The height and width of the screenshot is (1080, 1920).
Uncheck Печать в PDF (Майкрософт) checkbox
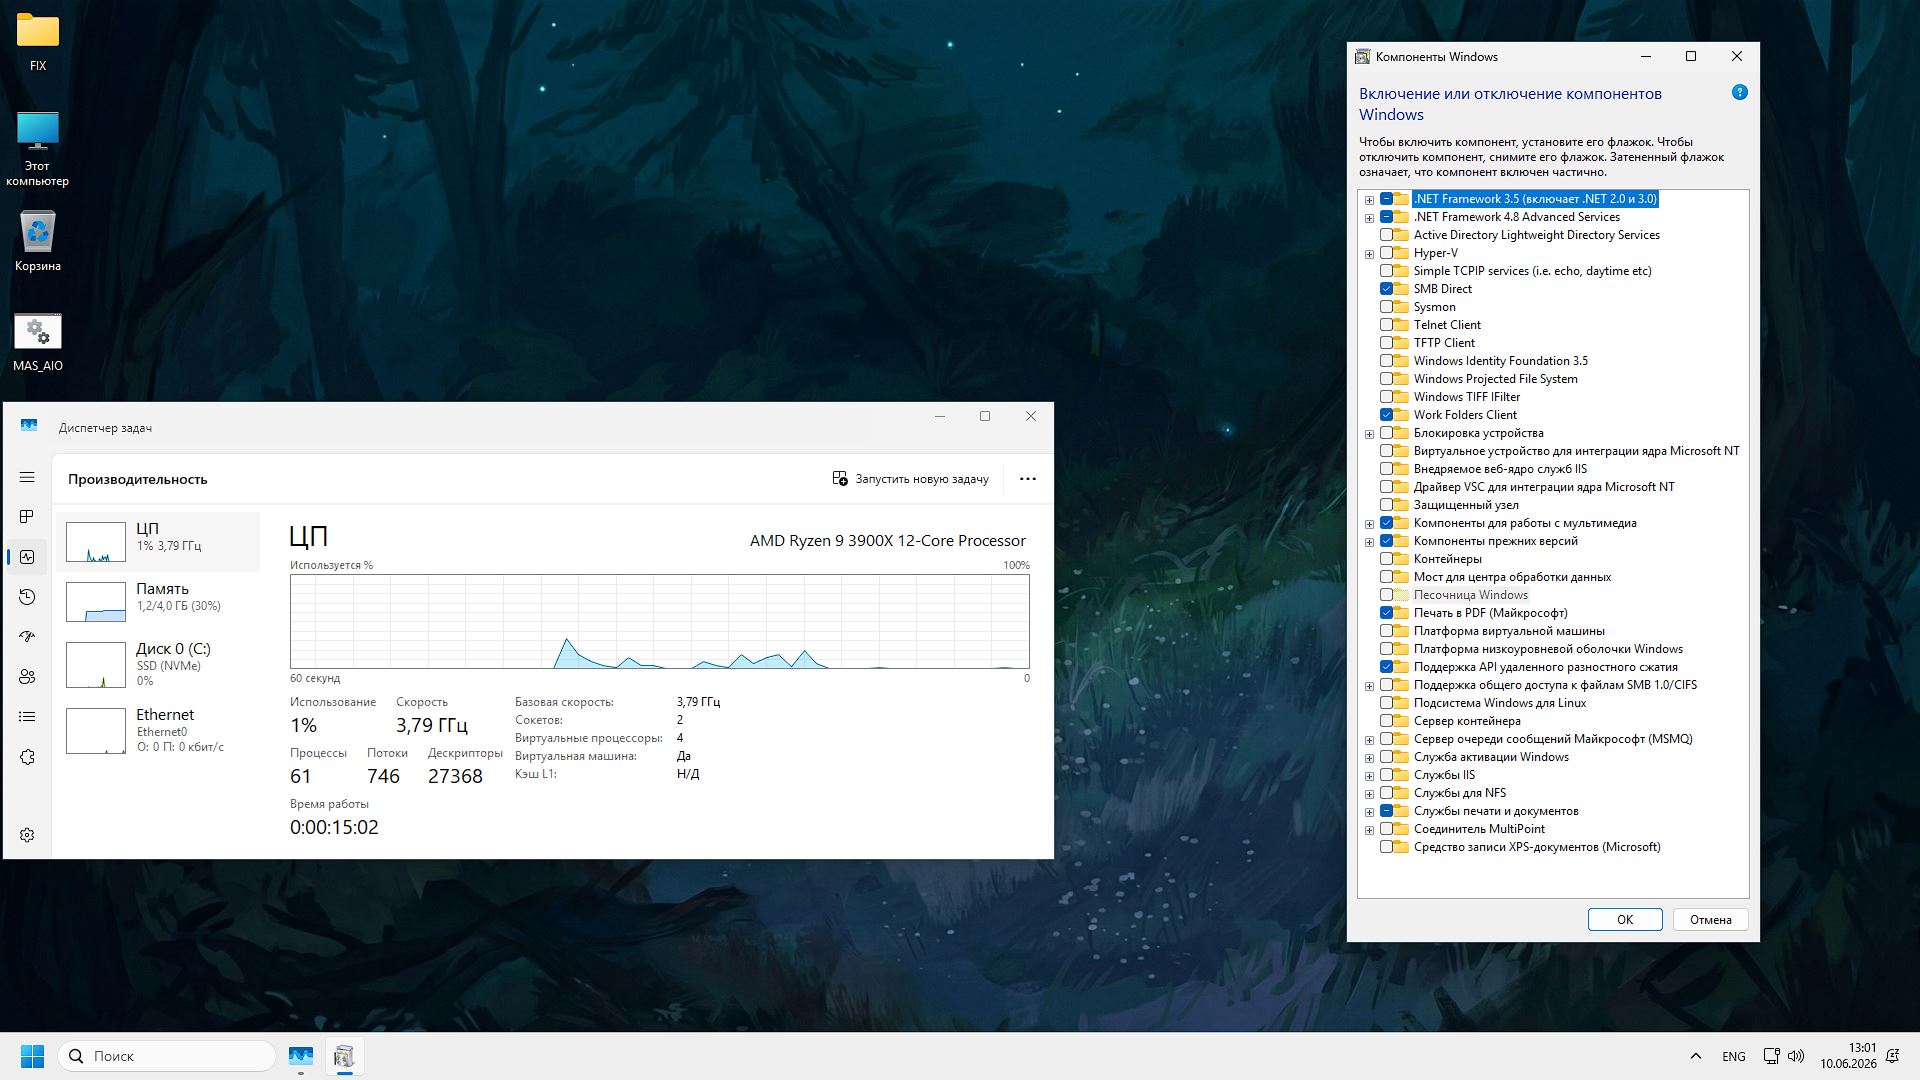[x=1386, y=613]
